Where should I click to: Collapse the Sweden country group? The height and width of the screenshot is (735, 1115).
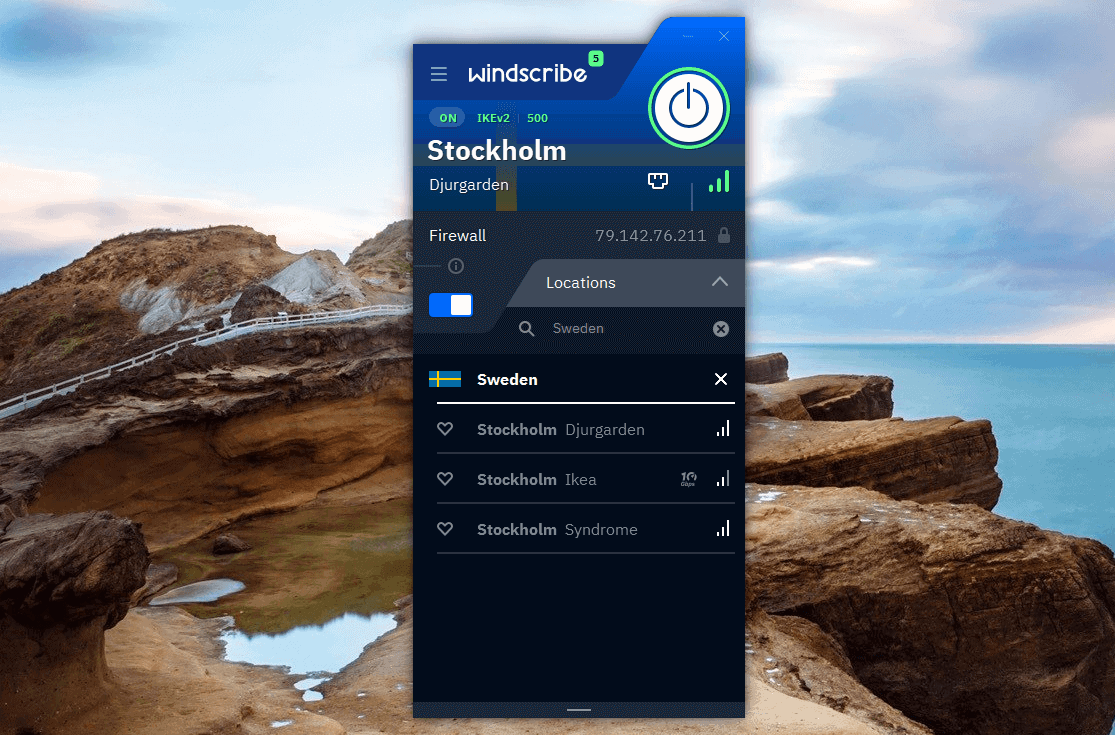(721, 379)
